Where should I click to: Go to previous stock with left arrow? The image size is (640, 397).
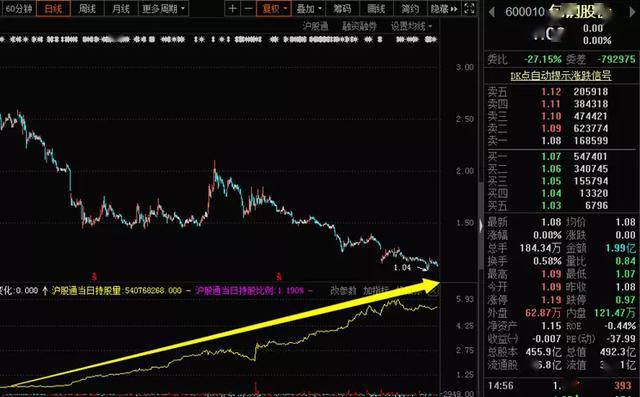(492, 12)
